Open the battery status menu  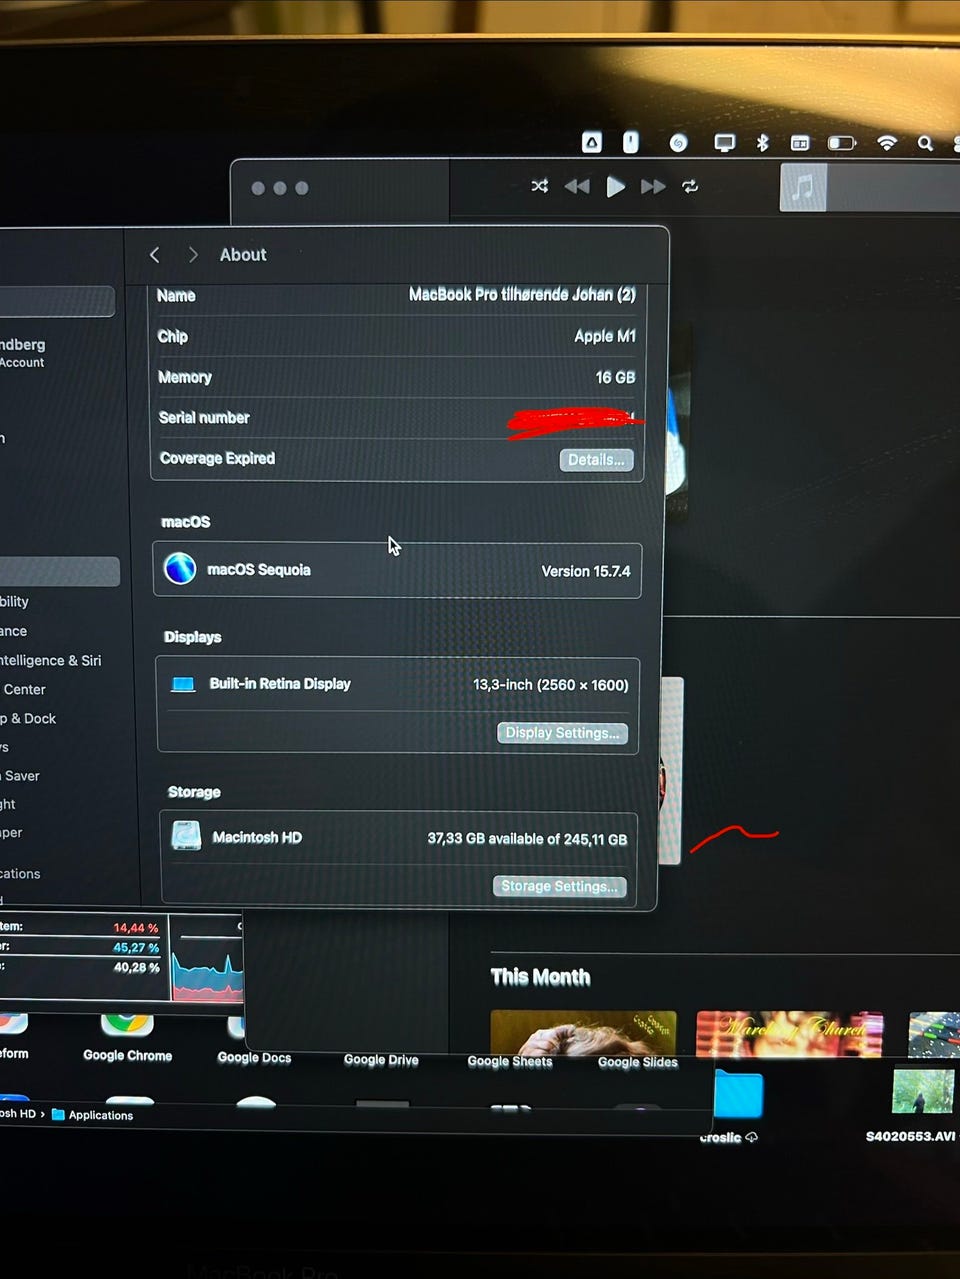[x=841, y=143]
